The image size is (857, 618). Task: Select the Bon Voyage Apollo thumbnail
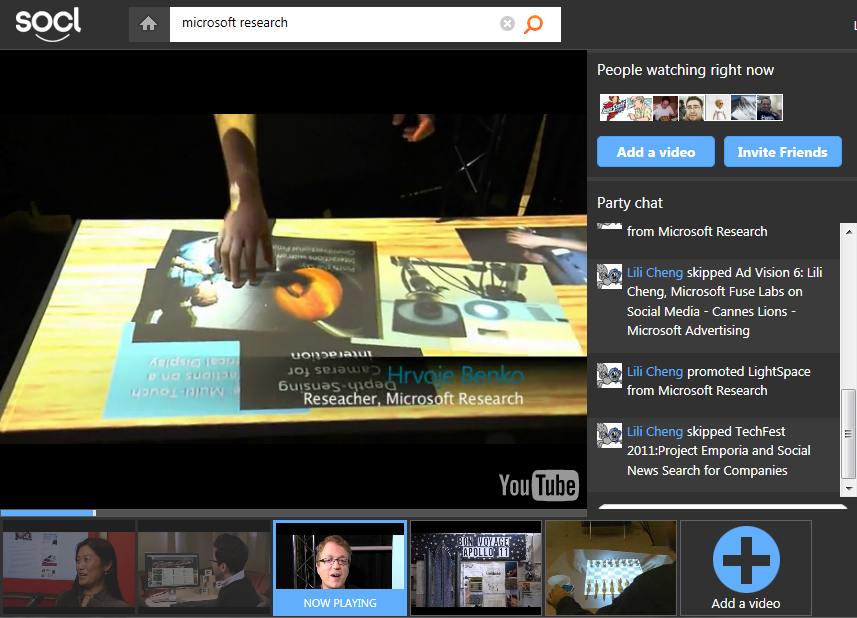coord(476,567)
